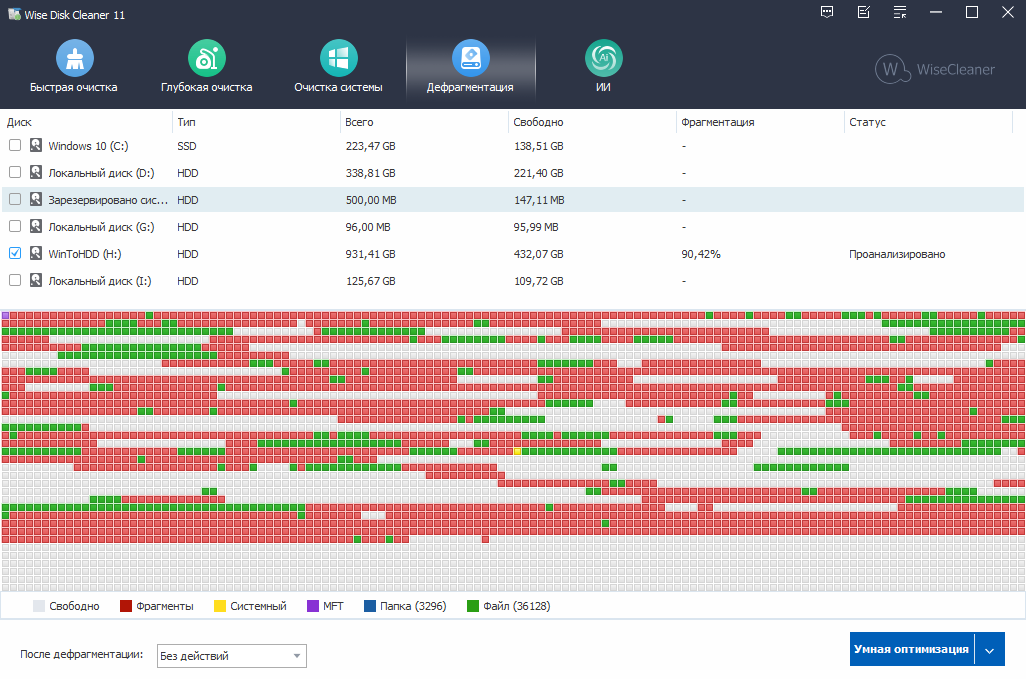Expand the После дефрагментации dropdown
Image resolution: width=1026 pixels, height=679 pixels.
click(x=232, y=655)
